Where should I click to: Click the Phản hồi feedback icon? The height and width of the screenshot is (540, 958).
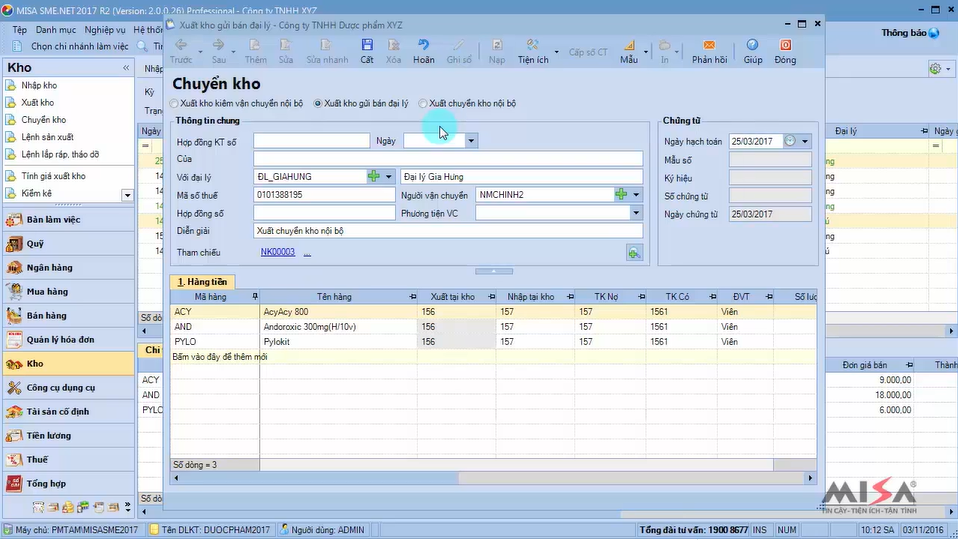click(709, 45)
